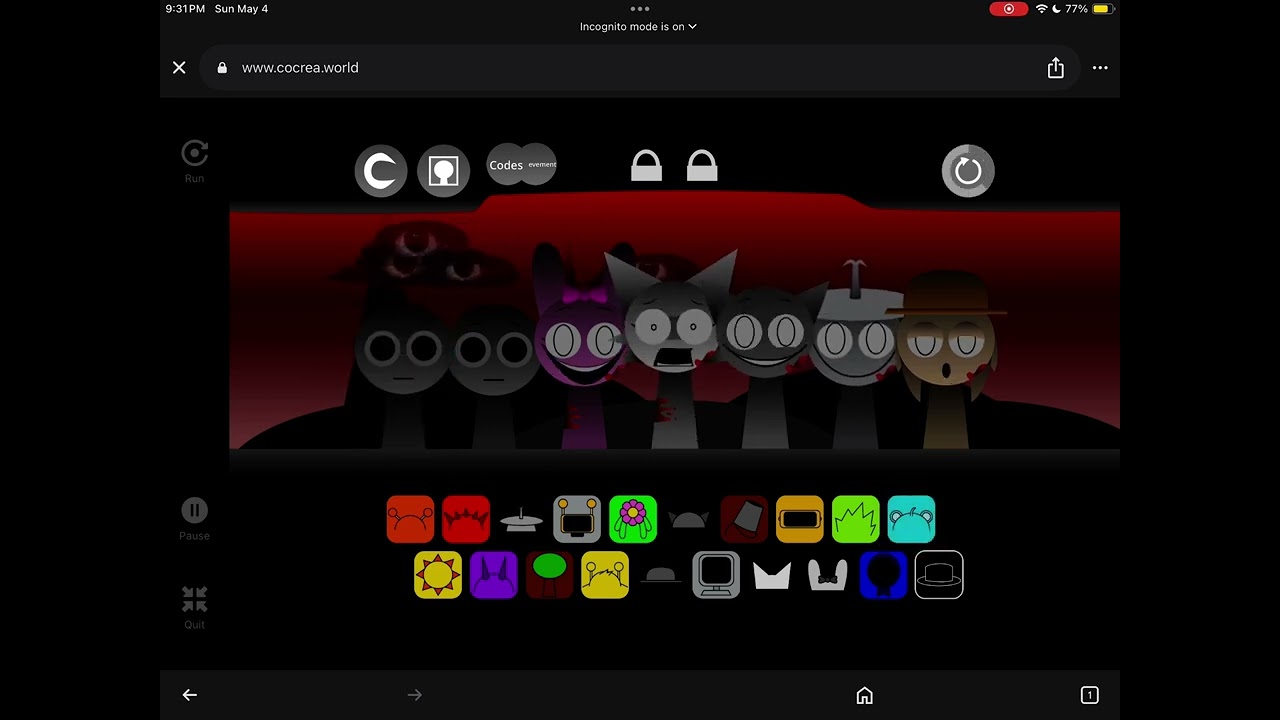
Task: Select the gray robot icon with yellow knobs
Action: tap(577, 519)
